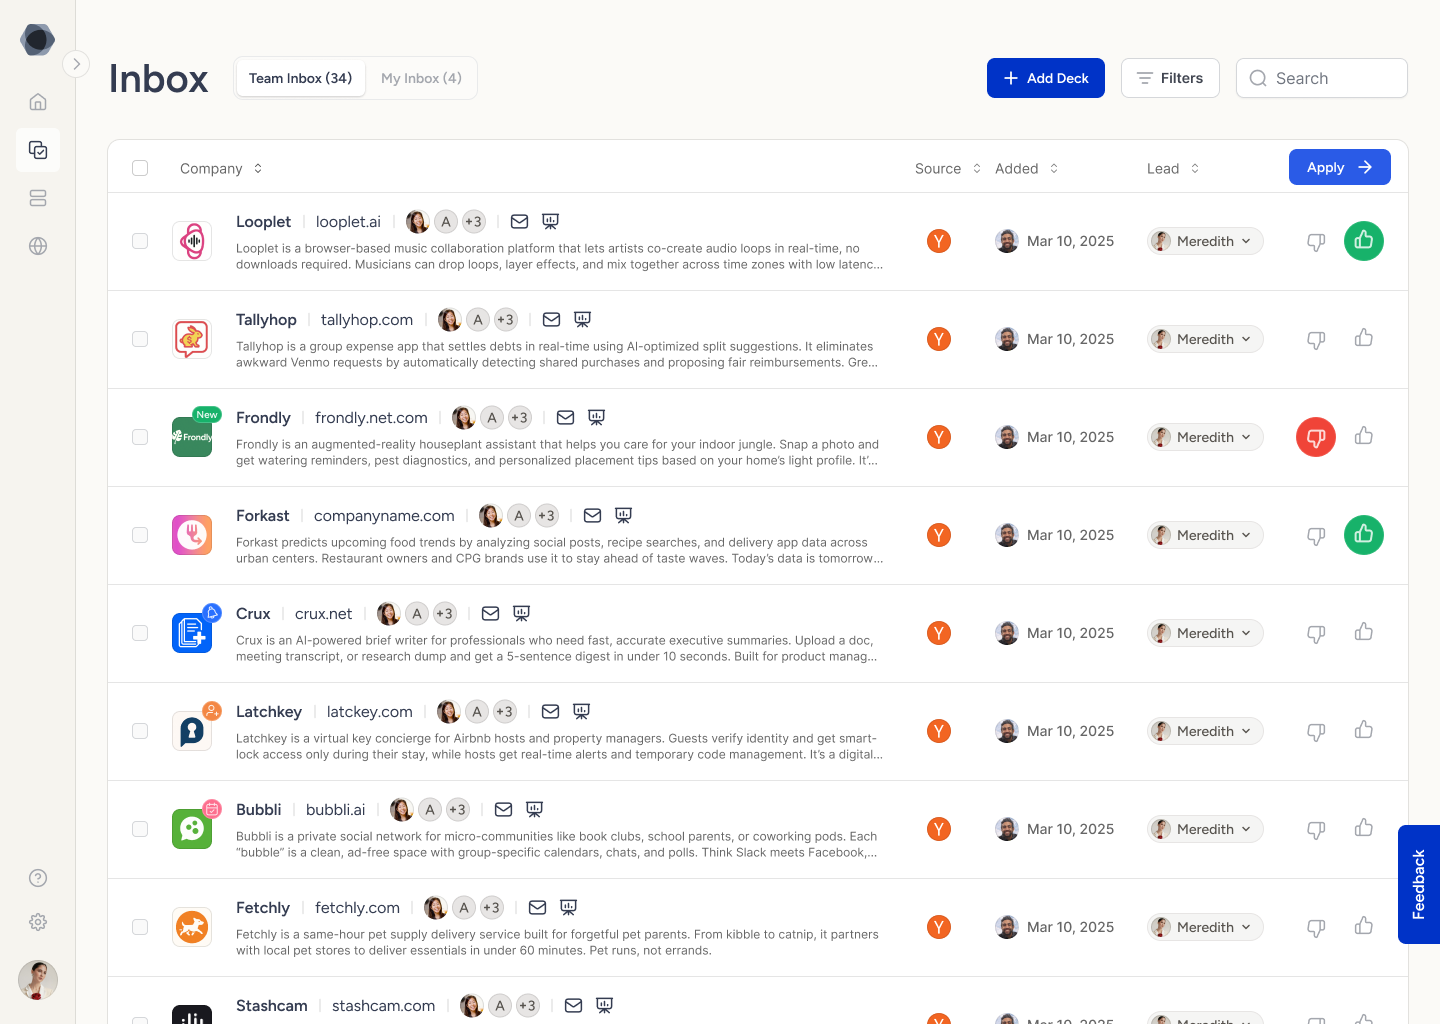Click thumbs down for Tallyhop
1440x1024 pixels.
pyautogui.click(x=1316, y=339)
